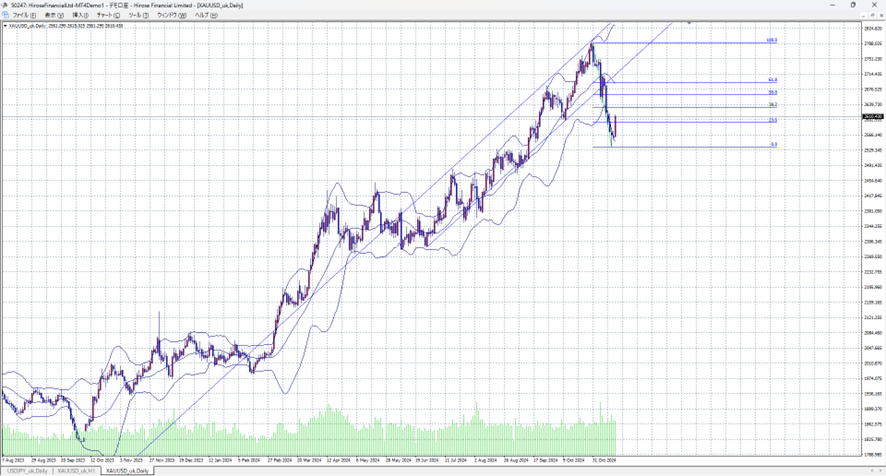Click the MetaTrader app icon in title bar

coord(5,5)
